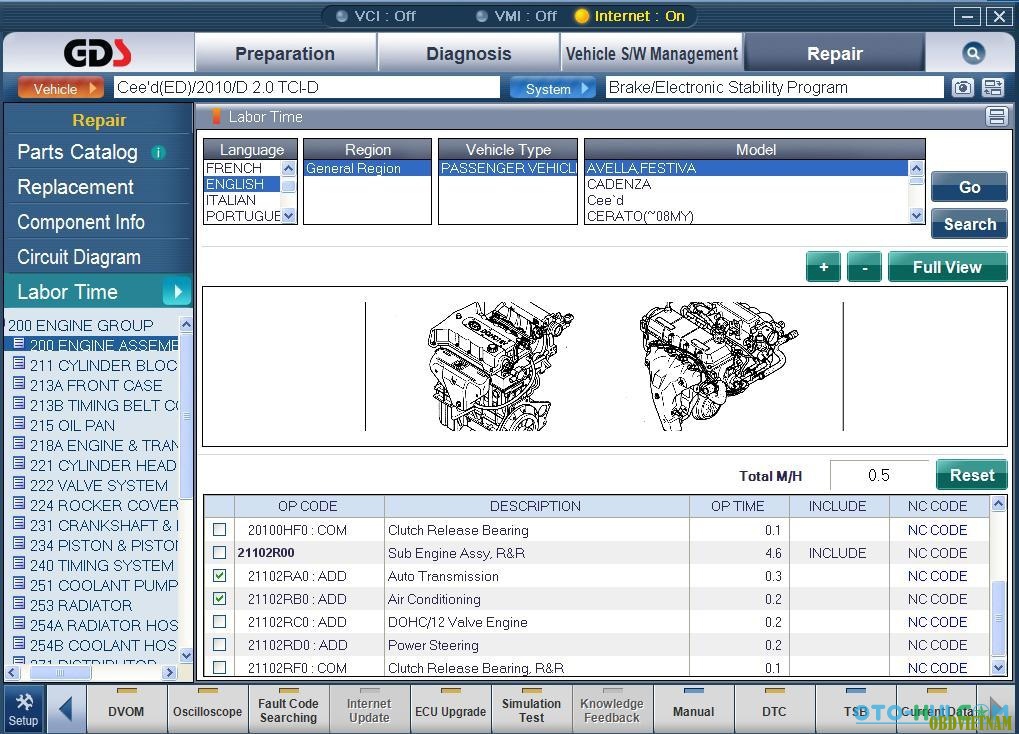Click the operations table scrollbar thumb

998,618
